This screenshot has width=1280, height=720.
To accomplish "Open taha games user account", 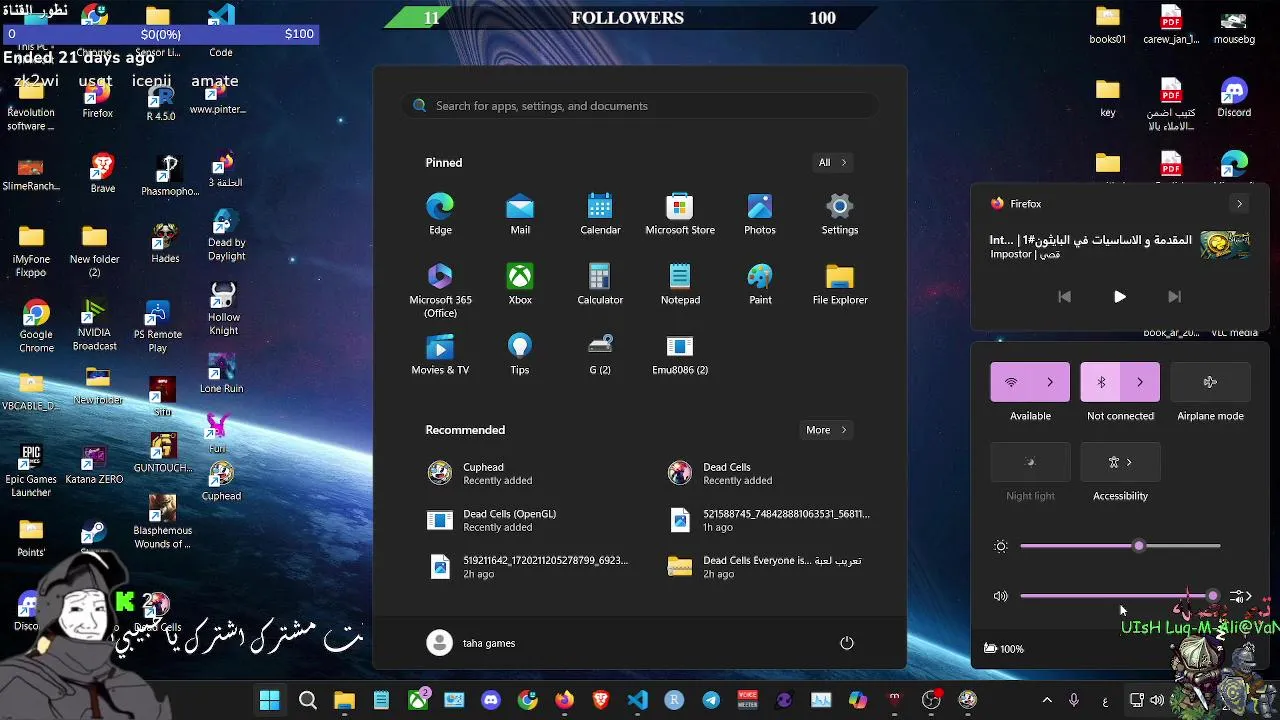I will click(471, 643).
